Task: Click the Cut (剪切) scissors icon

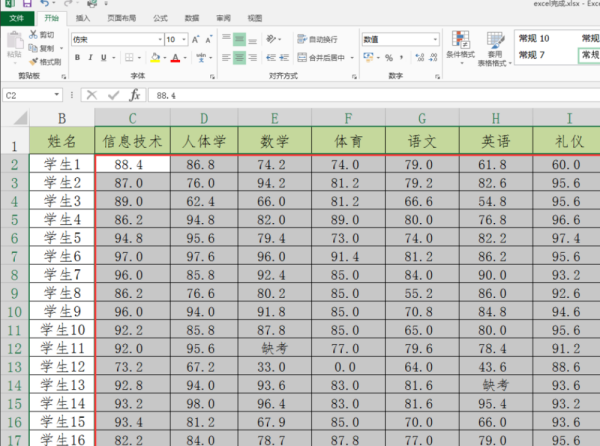Action: (x=35, y=34)
